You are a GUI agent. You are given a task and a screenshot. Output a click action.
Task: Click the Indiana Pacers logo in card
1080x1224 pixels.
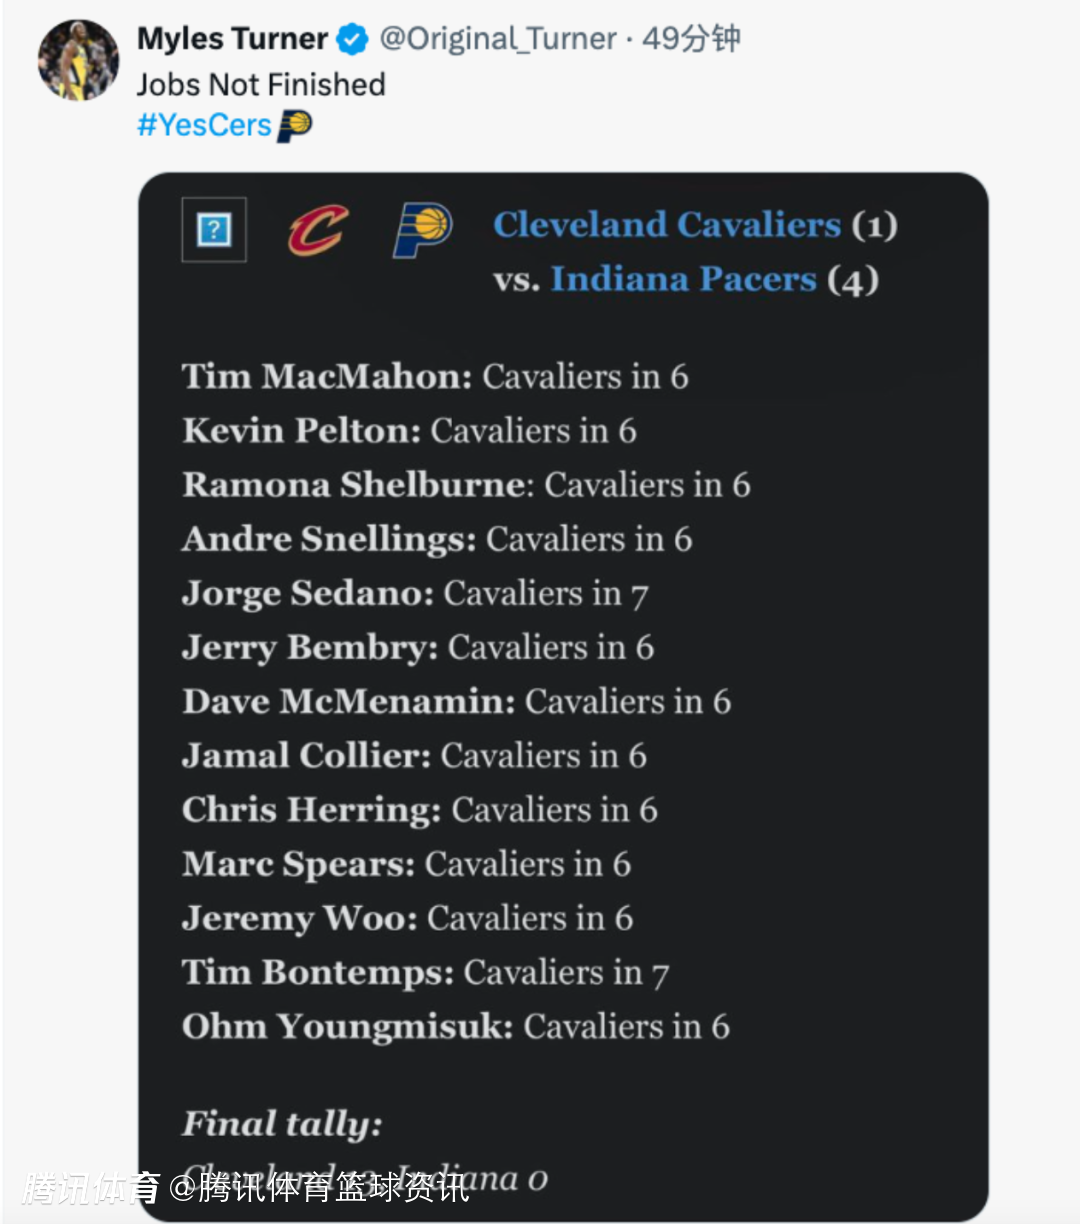(x=422, y=230)
